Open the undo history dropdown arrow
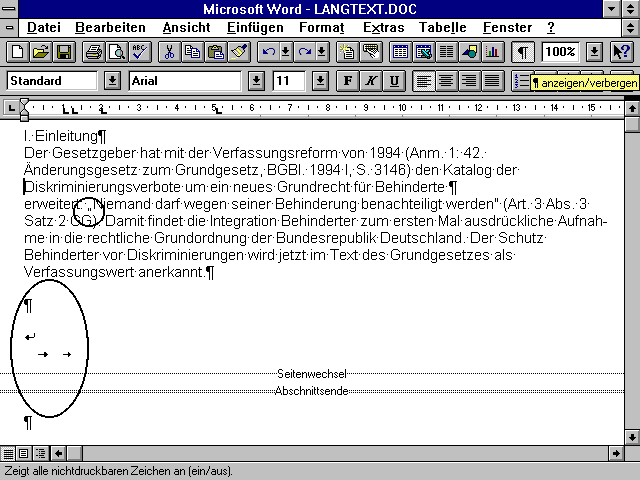 286,52
